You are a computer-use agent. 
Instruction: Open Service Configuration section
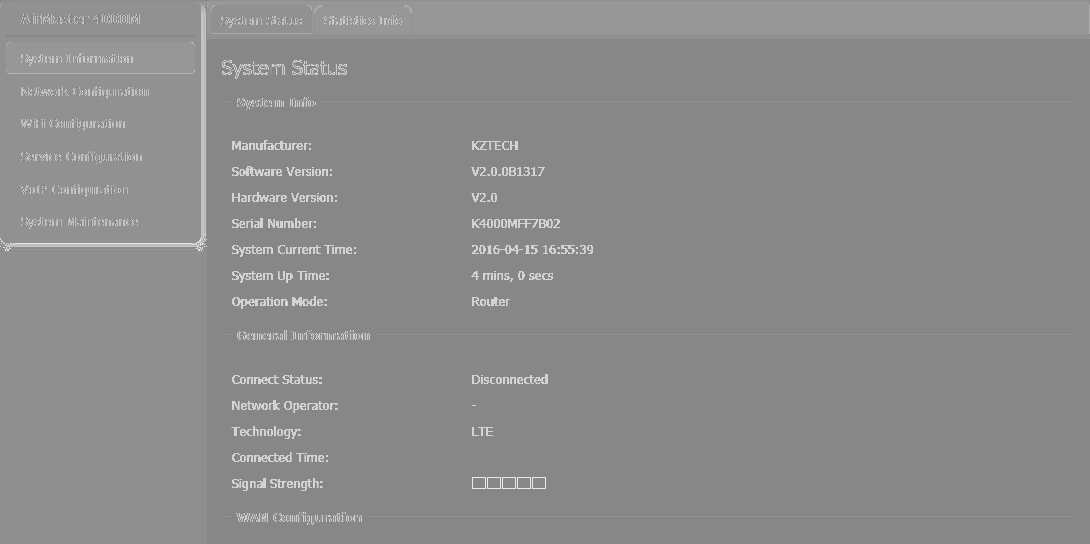tap(81, 156)
